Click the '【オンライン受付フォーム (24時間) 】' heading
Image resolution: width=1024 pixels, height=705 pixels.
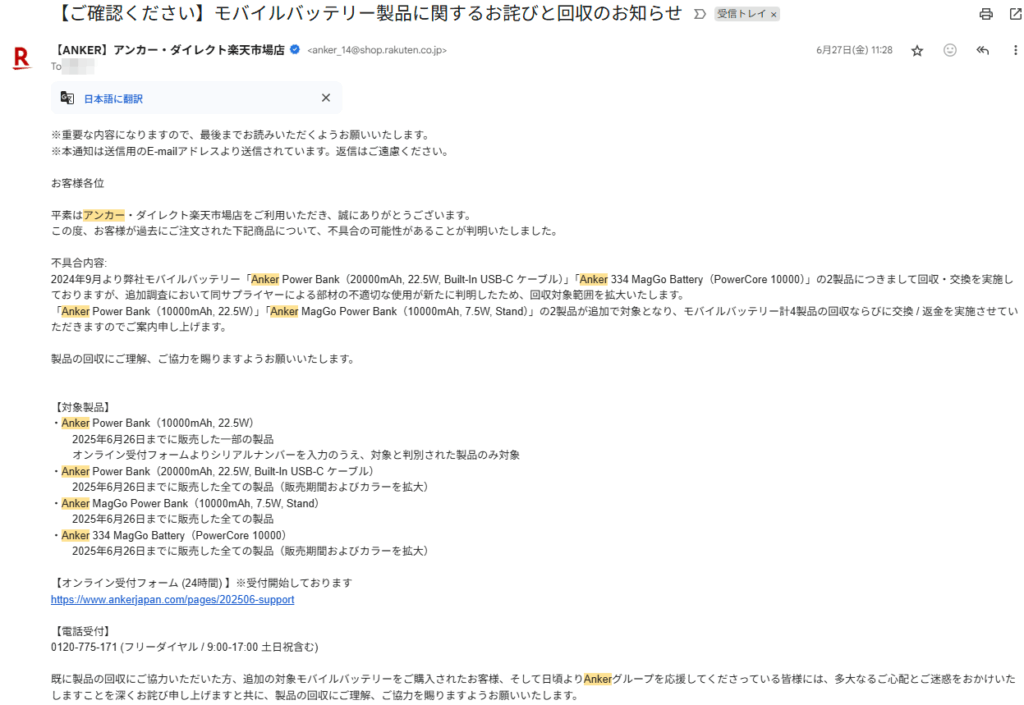click(x=141, y=583)
